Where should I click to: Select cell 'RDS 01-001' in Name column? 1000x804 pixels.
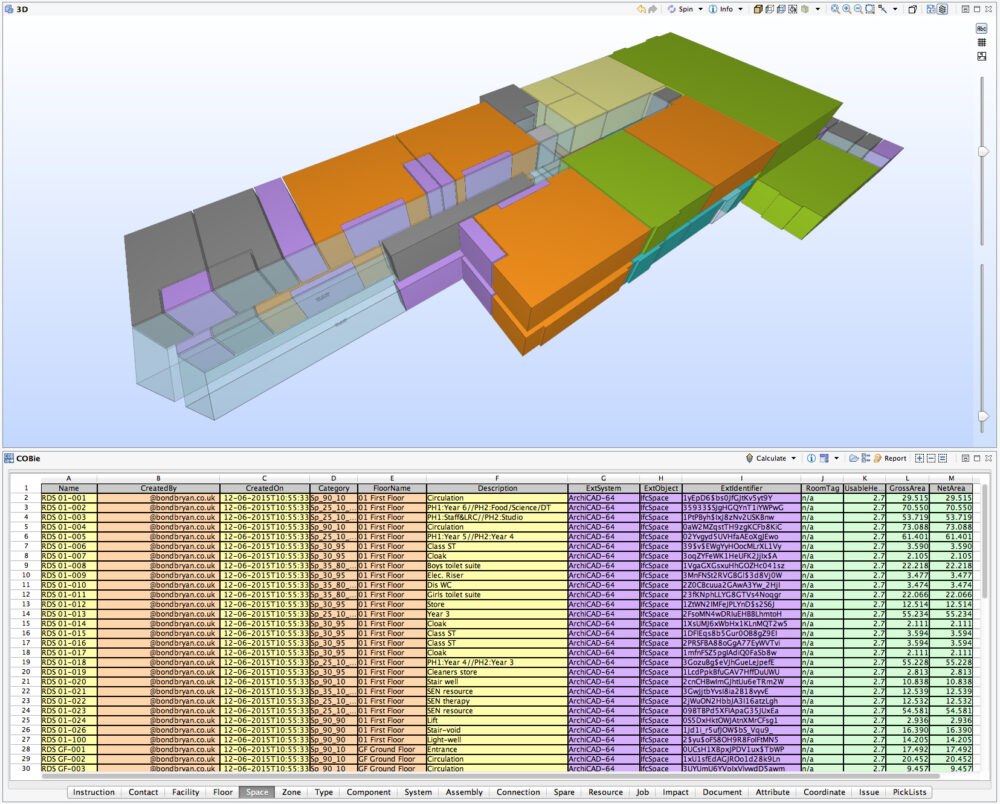pos(69,498)
